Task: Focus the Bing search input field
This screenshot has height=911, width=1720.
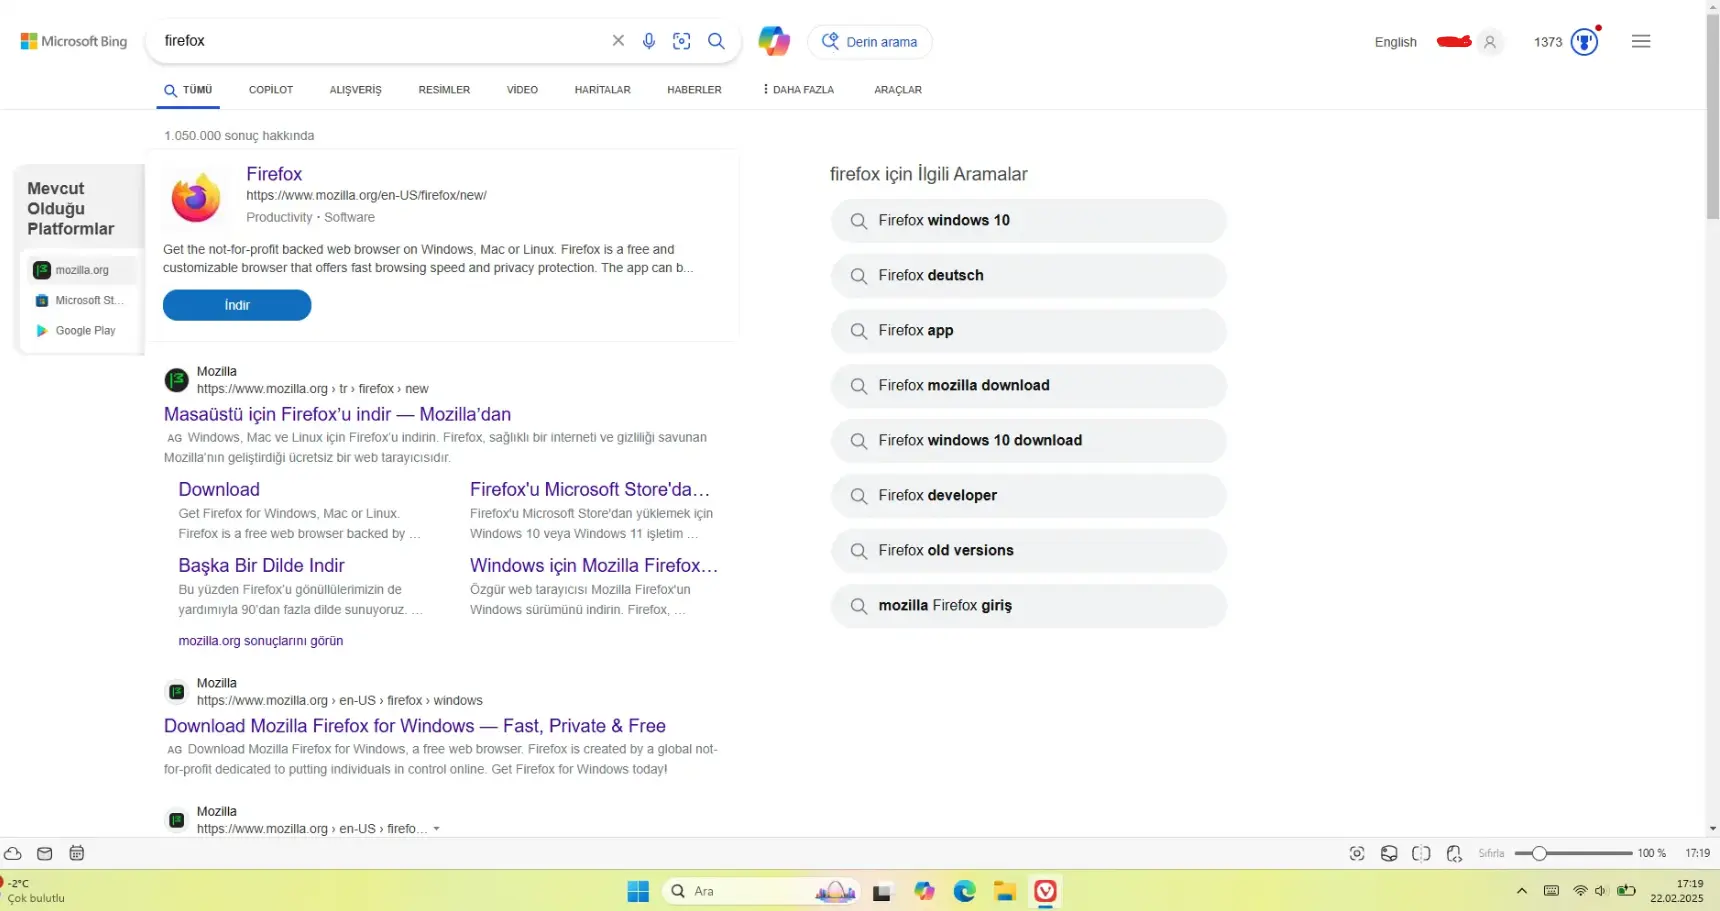Action: tap(380, 41)
